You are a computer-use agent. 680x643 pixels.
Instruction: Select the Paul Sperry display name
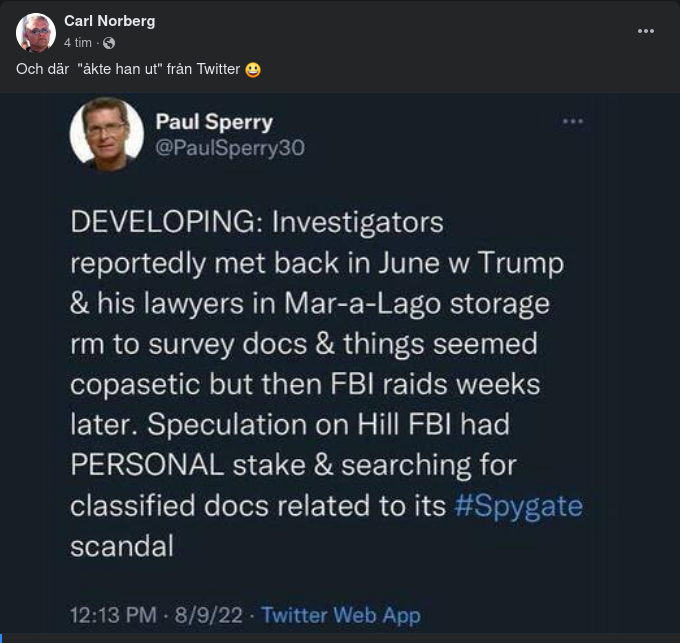pos(214,122)
